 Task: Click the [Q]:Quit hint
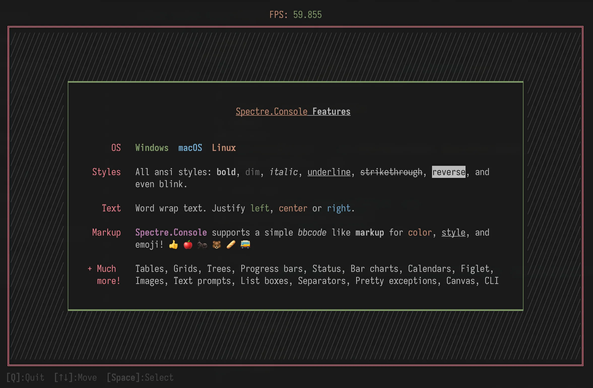[25, 377]
